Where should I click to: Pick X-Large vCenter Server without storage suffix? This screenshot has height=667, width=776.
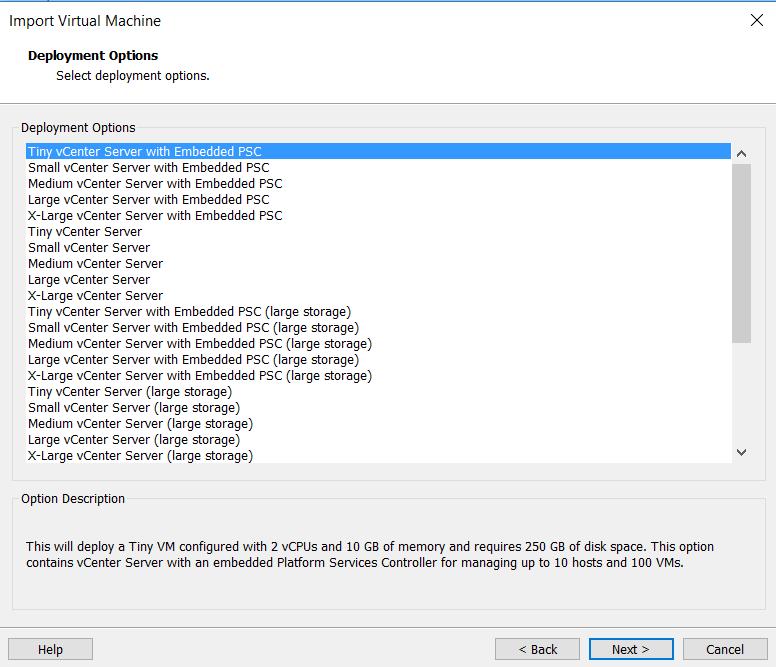pyautogui.click(x=378, y=295)
